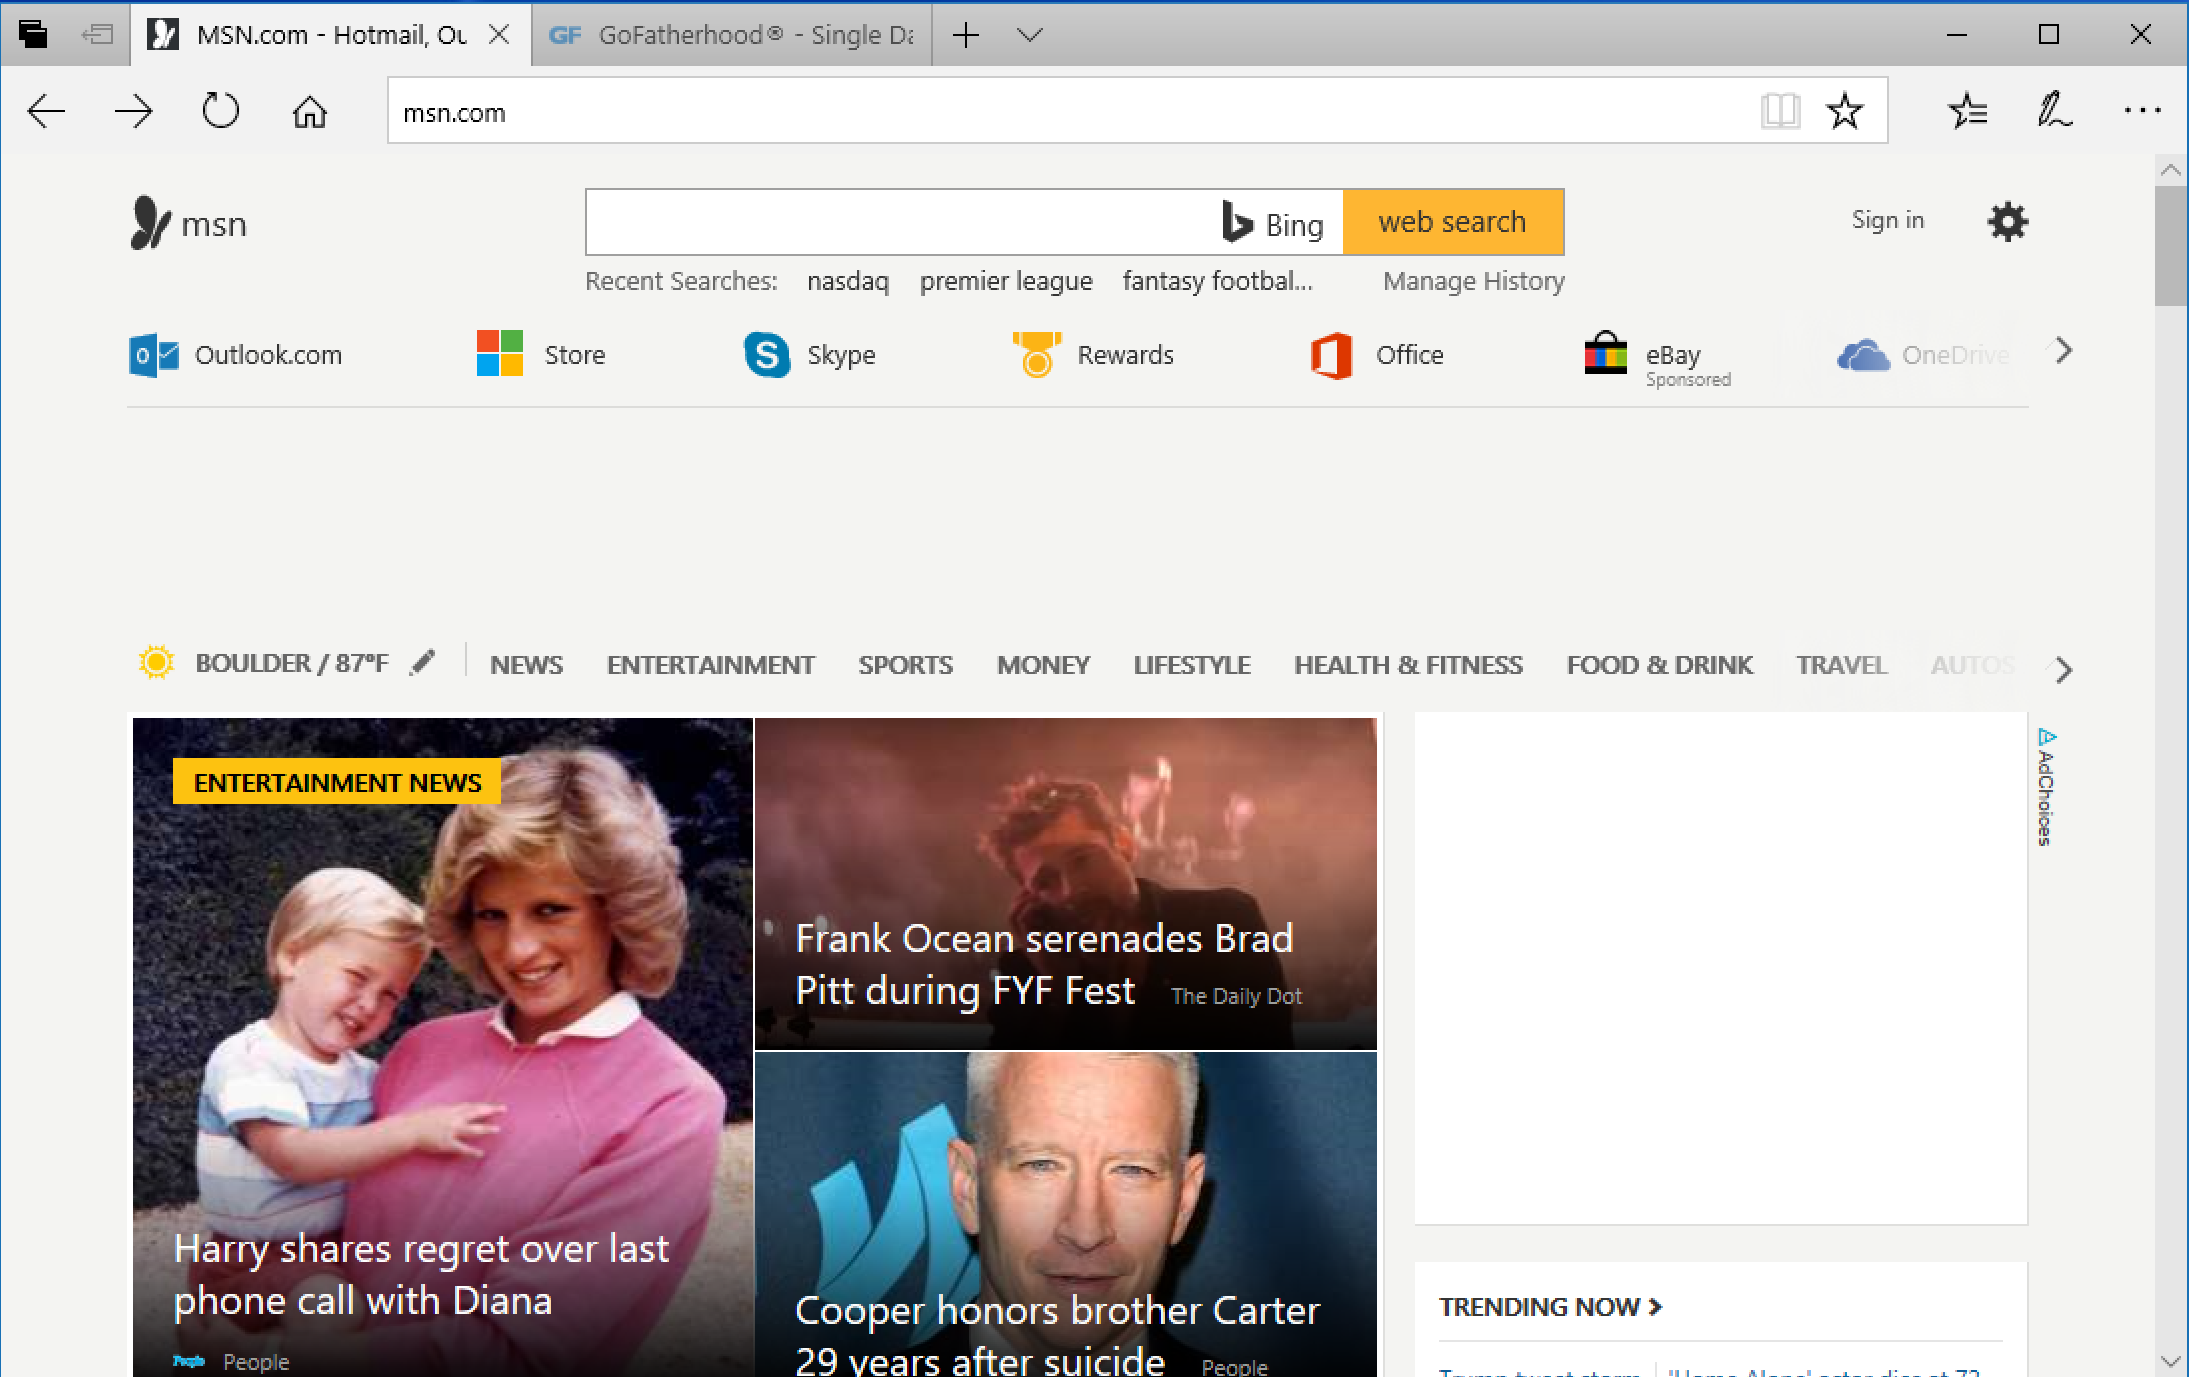Add msn.com to favorites star

[1844, 111]
